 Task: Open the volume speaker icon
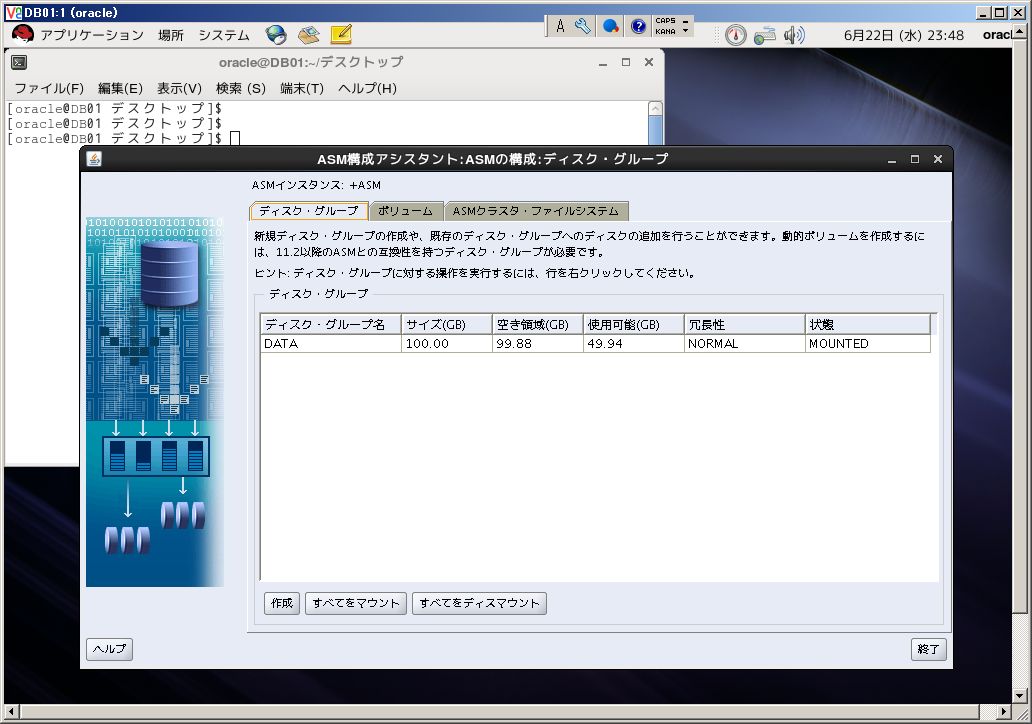(x=794, y=35)
